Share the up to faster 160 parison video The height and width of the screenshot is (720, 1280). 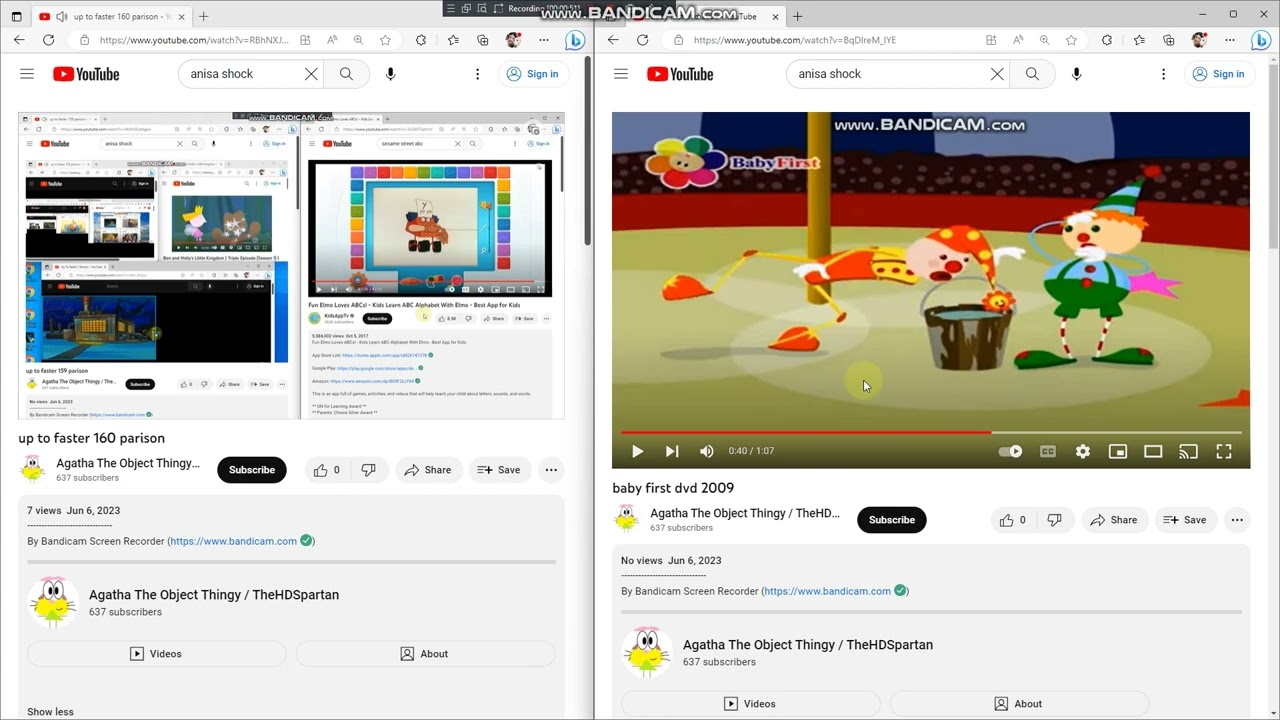(x=427, y=470)
